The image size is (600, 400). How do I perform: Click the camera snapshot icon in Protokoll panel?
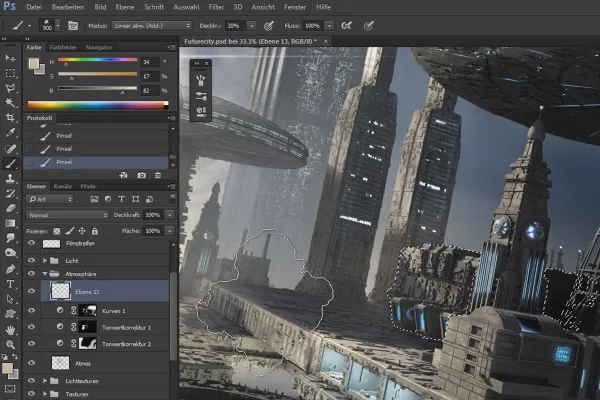point(142,175)
